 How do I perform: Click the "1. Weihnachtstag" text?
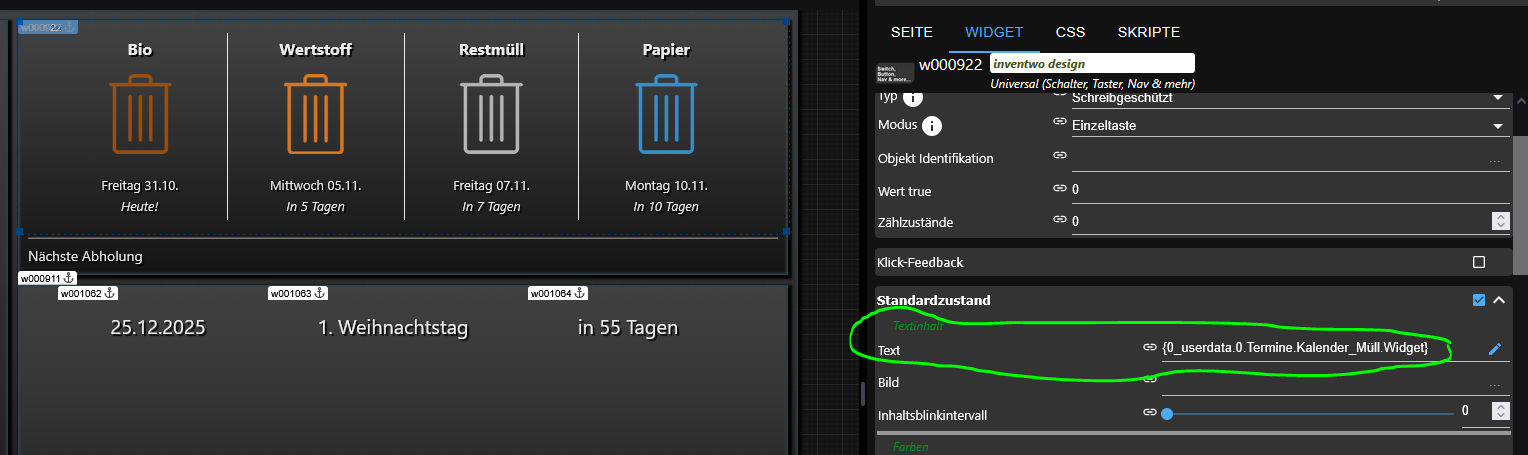pos(393,327)
